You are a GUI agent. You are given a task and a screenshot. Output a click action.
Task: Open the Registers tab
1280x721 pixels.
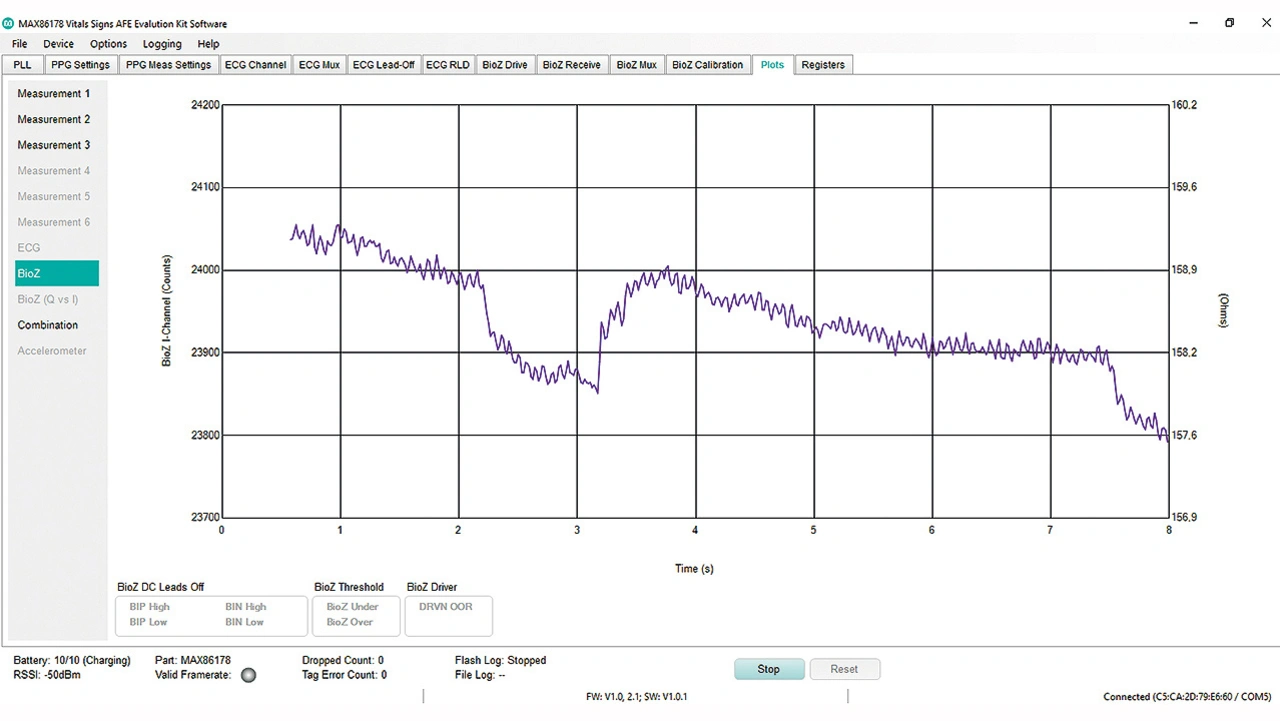[823, 65]
